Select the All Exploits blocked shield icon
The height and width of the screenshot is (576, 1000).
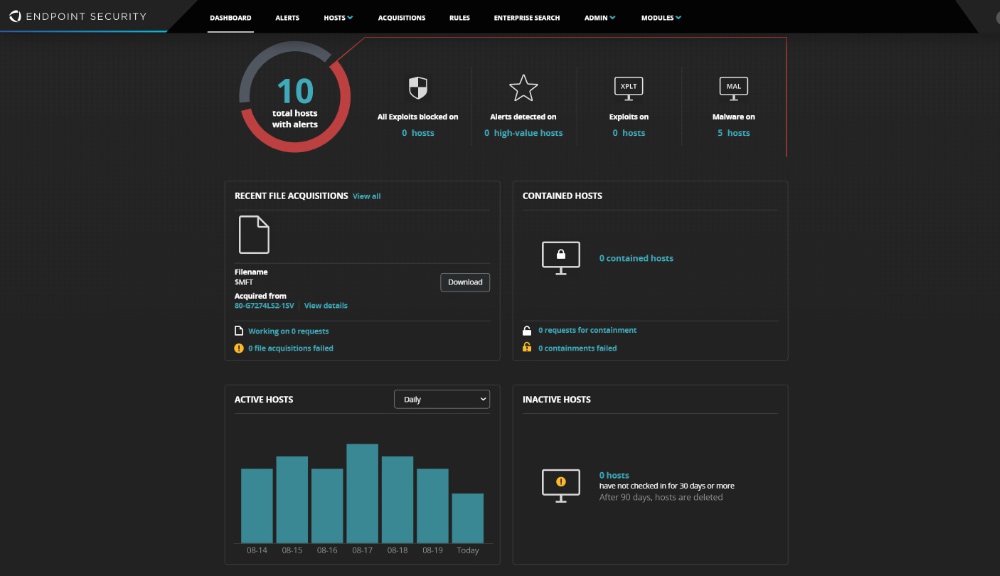[x=417, y=87]
